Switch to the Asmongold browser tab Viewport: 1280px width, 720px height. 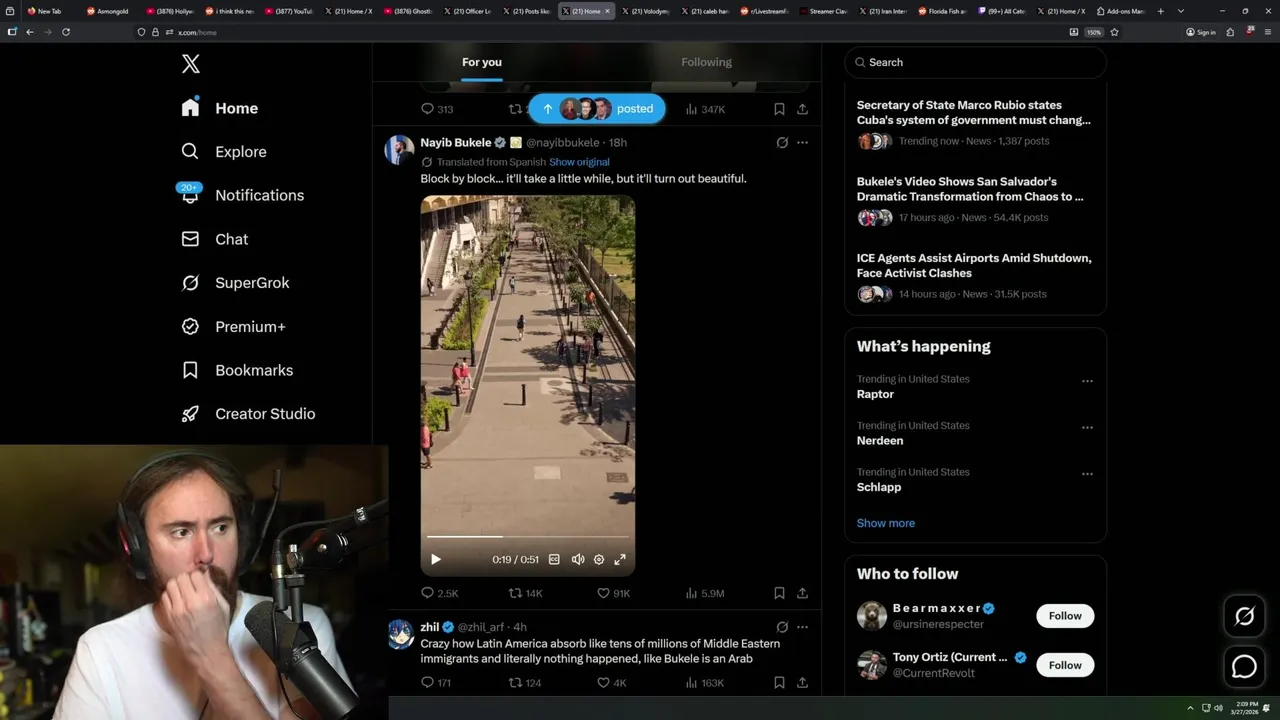pos(108,11)
